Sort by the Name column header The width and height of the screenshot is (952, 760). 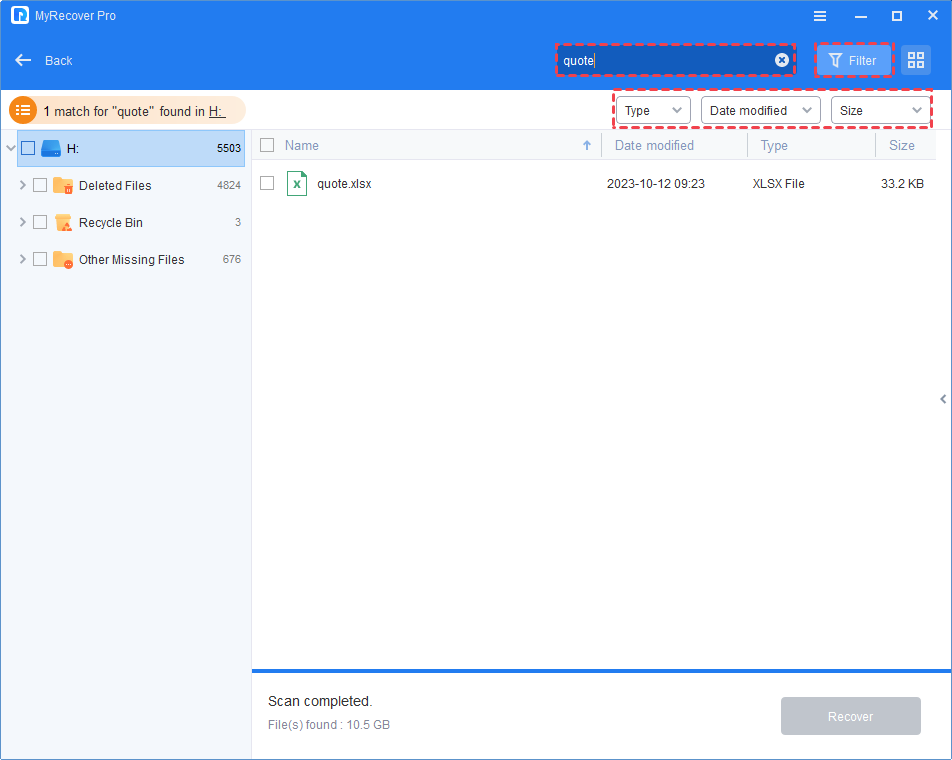pyautogui.click(x=302, y=145)
